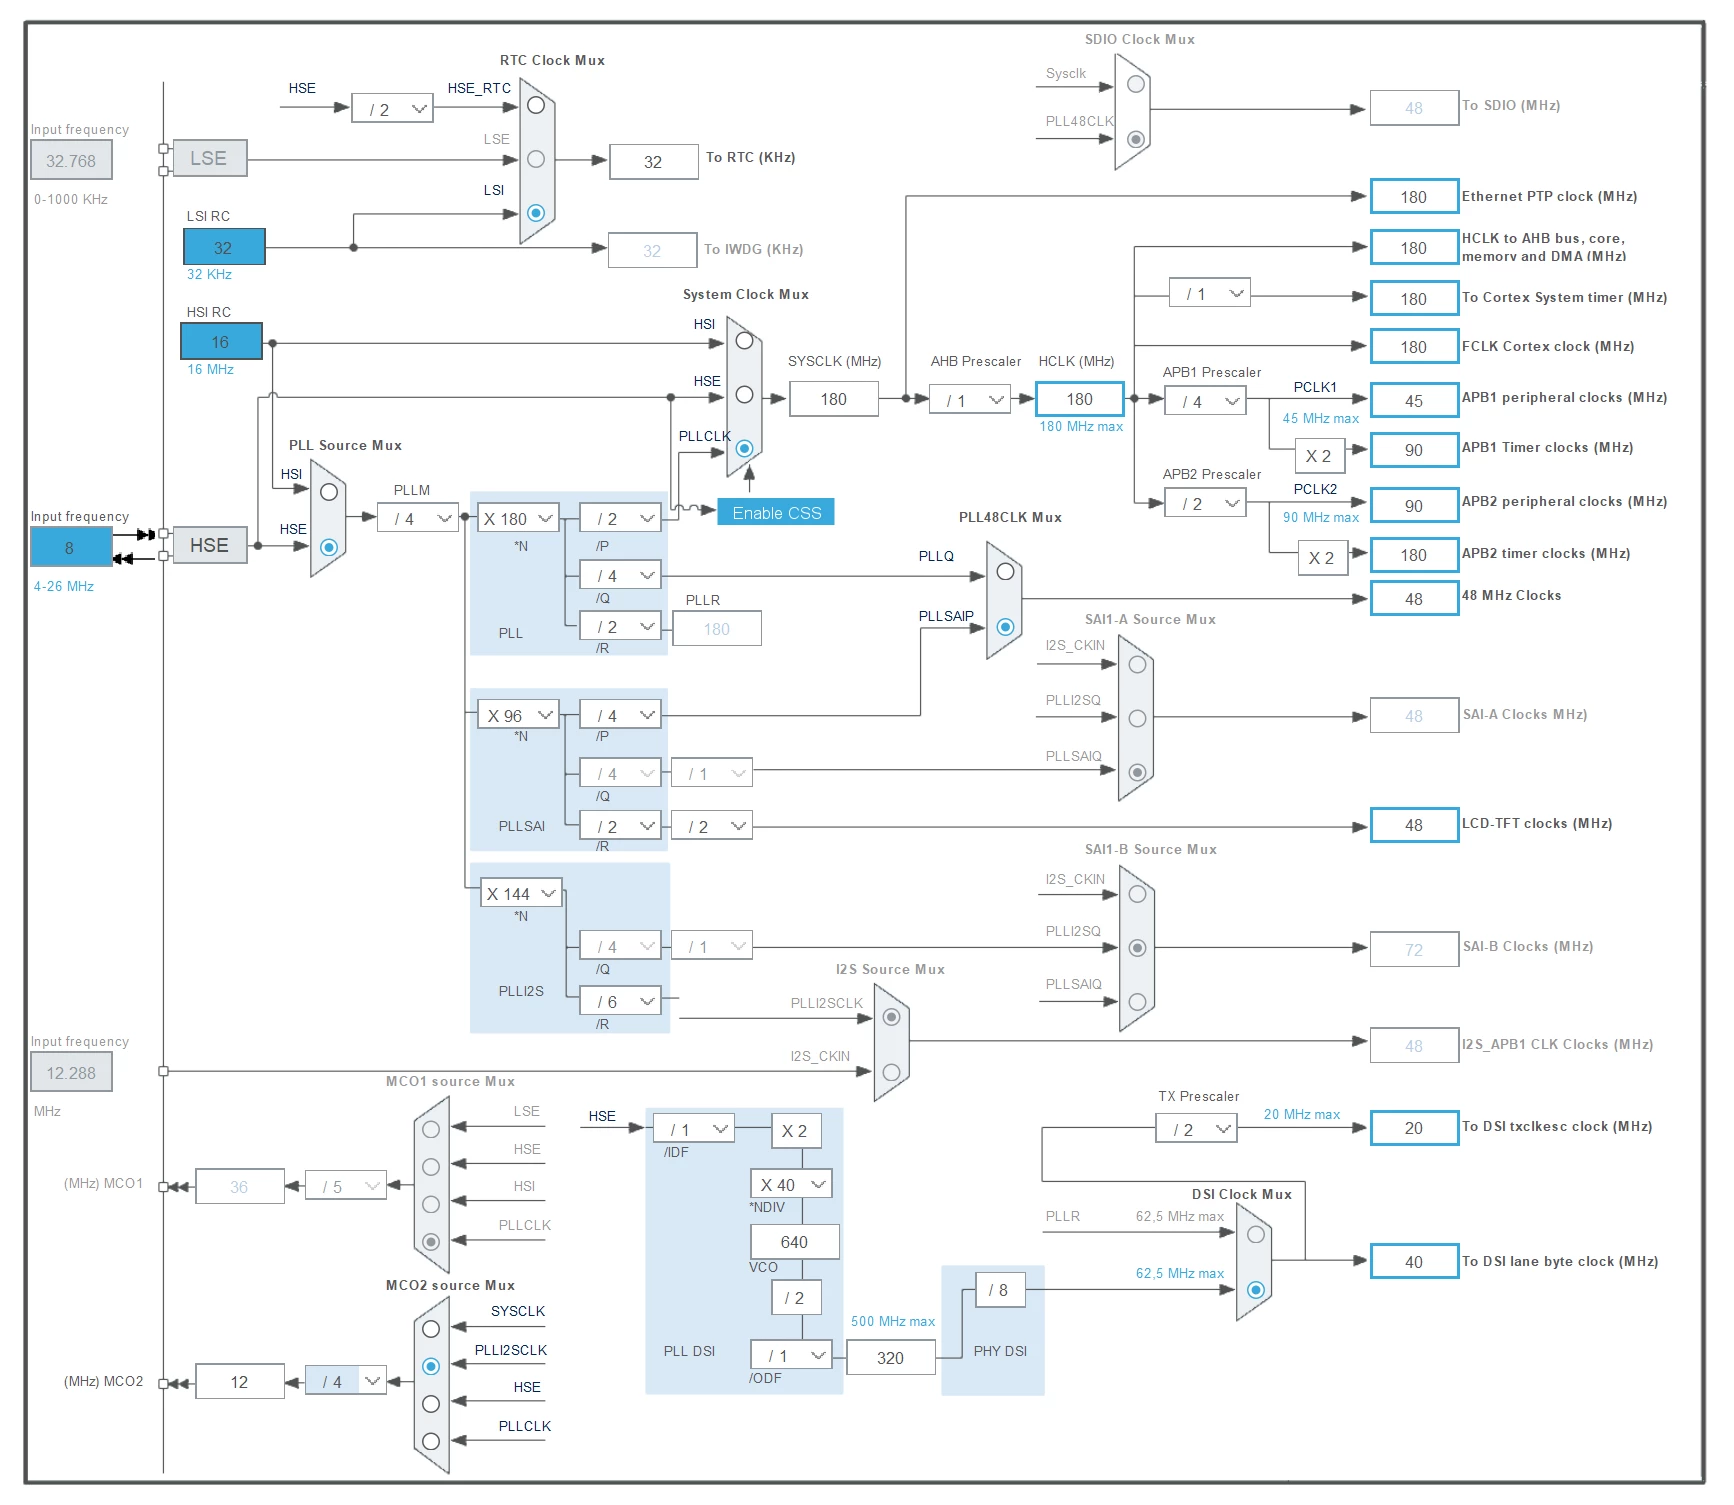Select HSE_RTC in RTC Clock Mux
The height and width of the screenshot is (1505, 1734).
point(536,105)
